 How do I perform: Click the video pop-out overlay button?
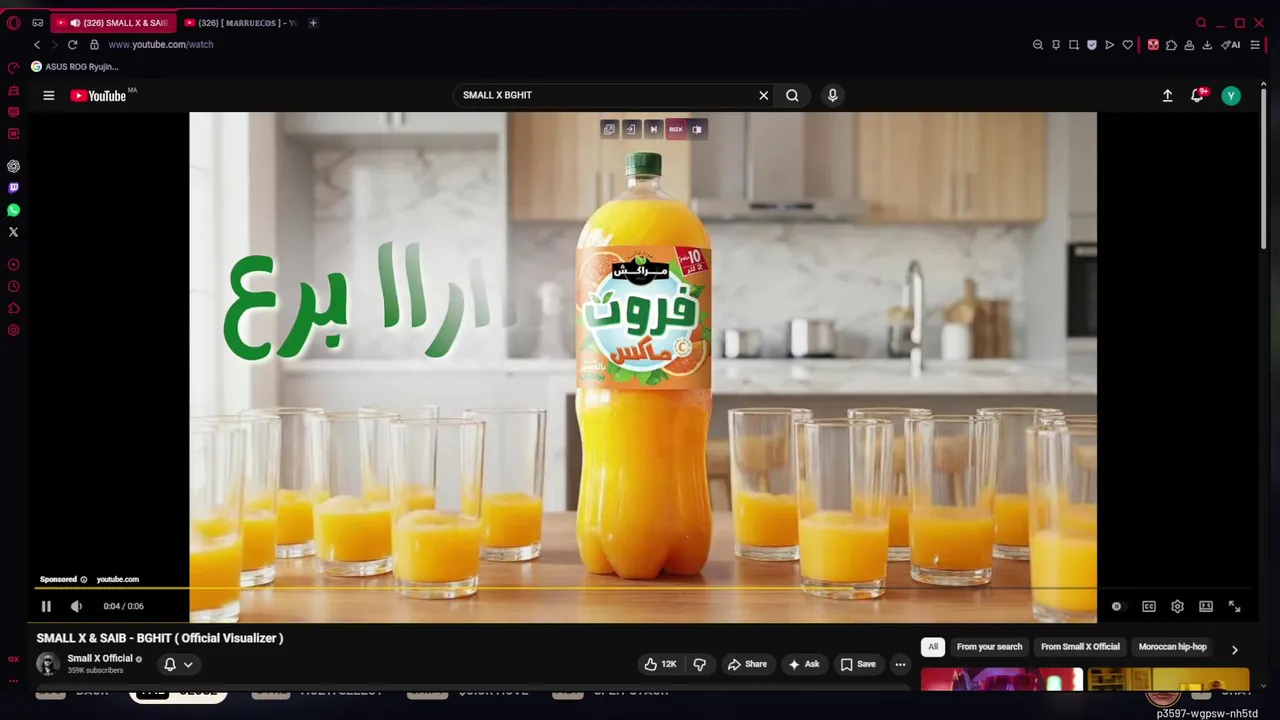(609, 129)
